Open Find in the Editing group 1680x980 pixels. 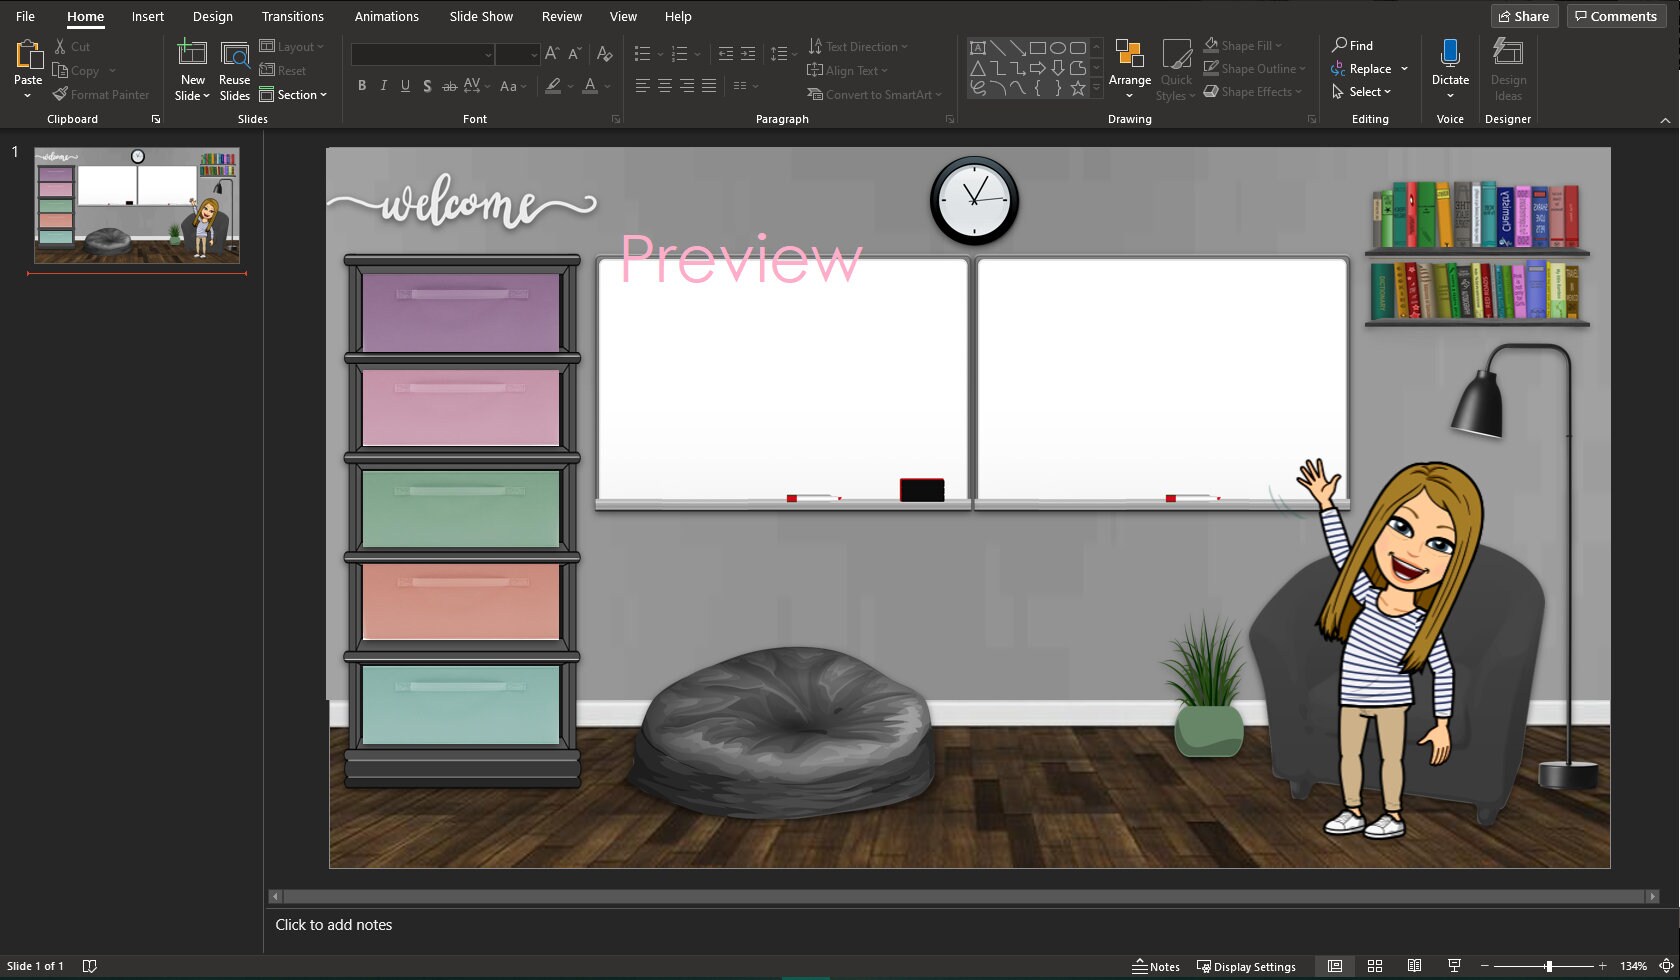tap(1353, 45)
